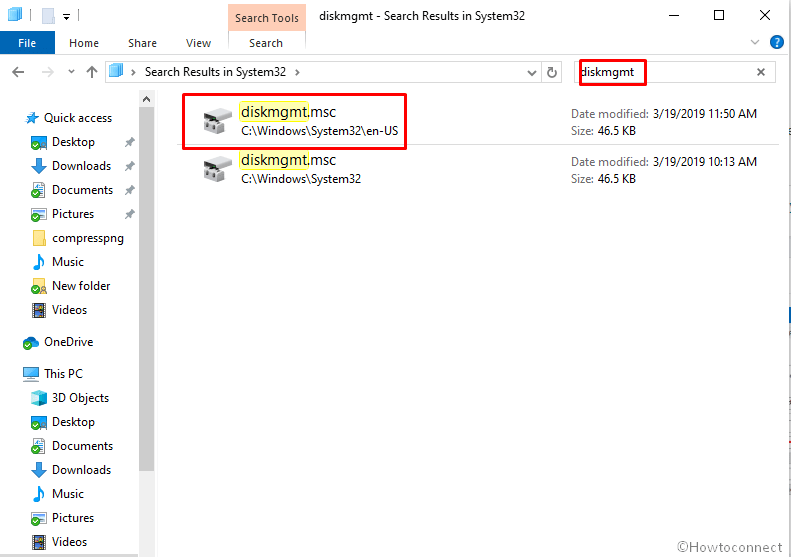
Task: Open Music under Quick access
Action: 68,262
